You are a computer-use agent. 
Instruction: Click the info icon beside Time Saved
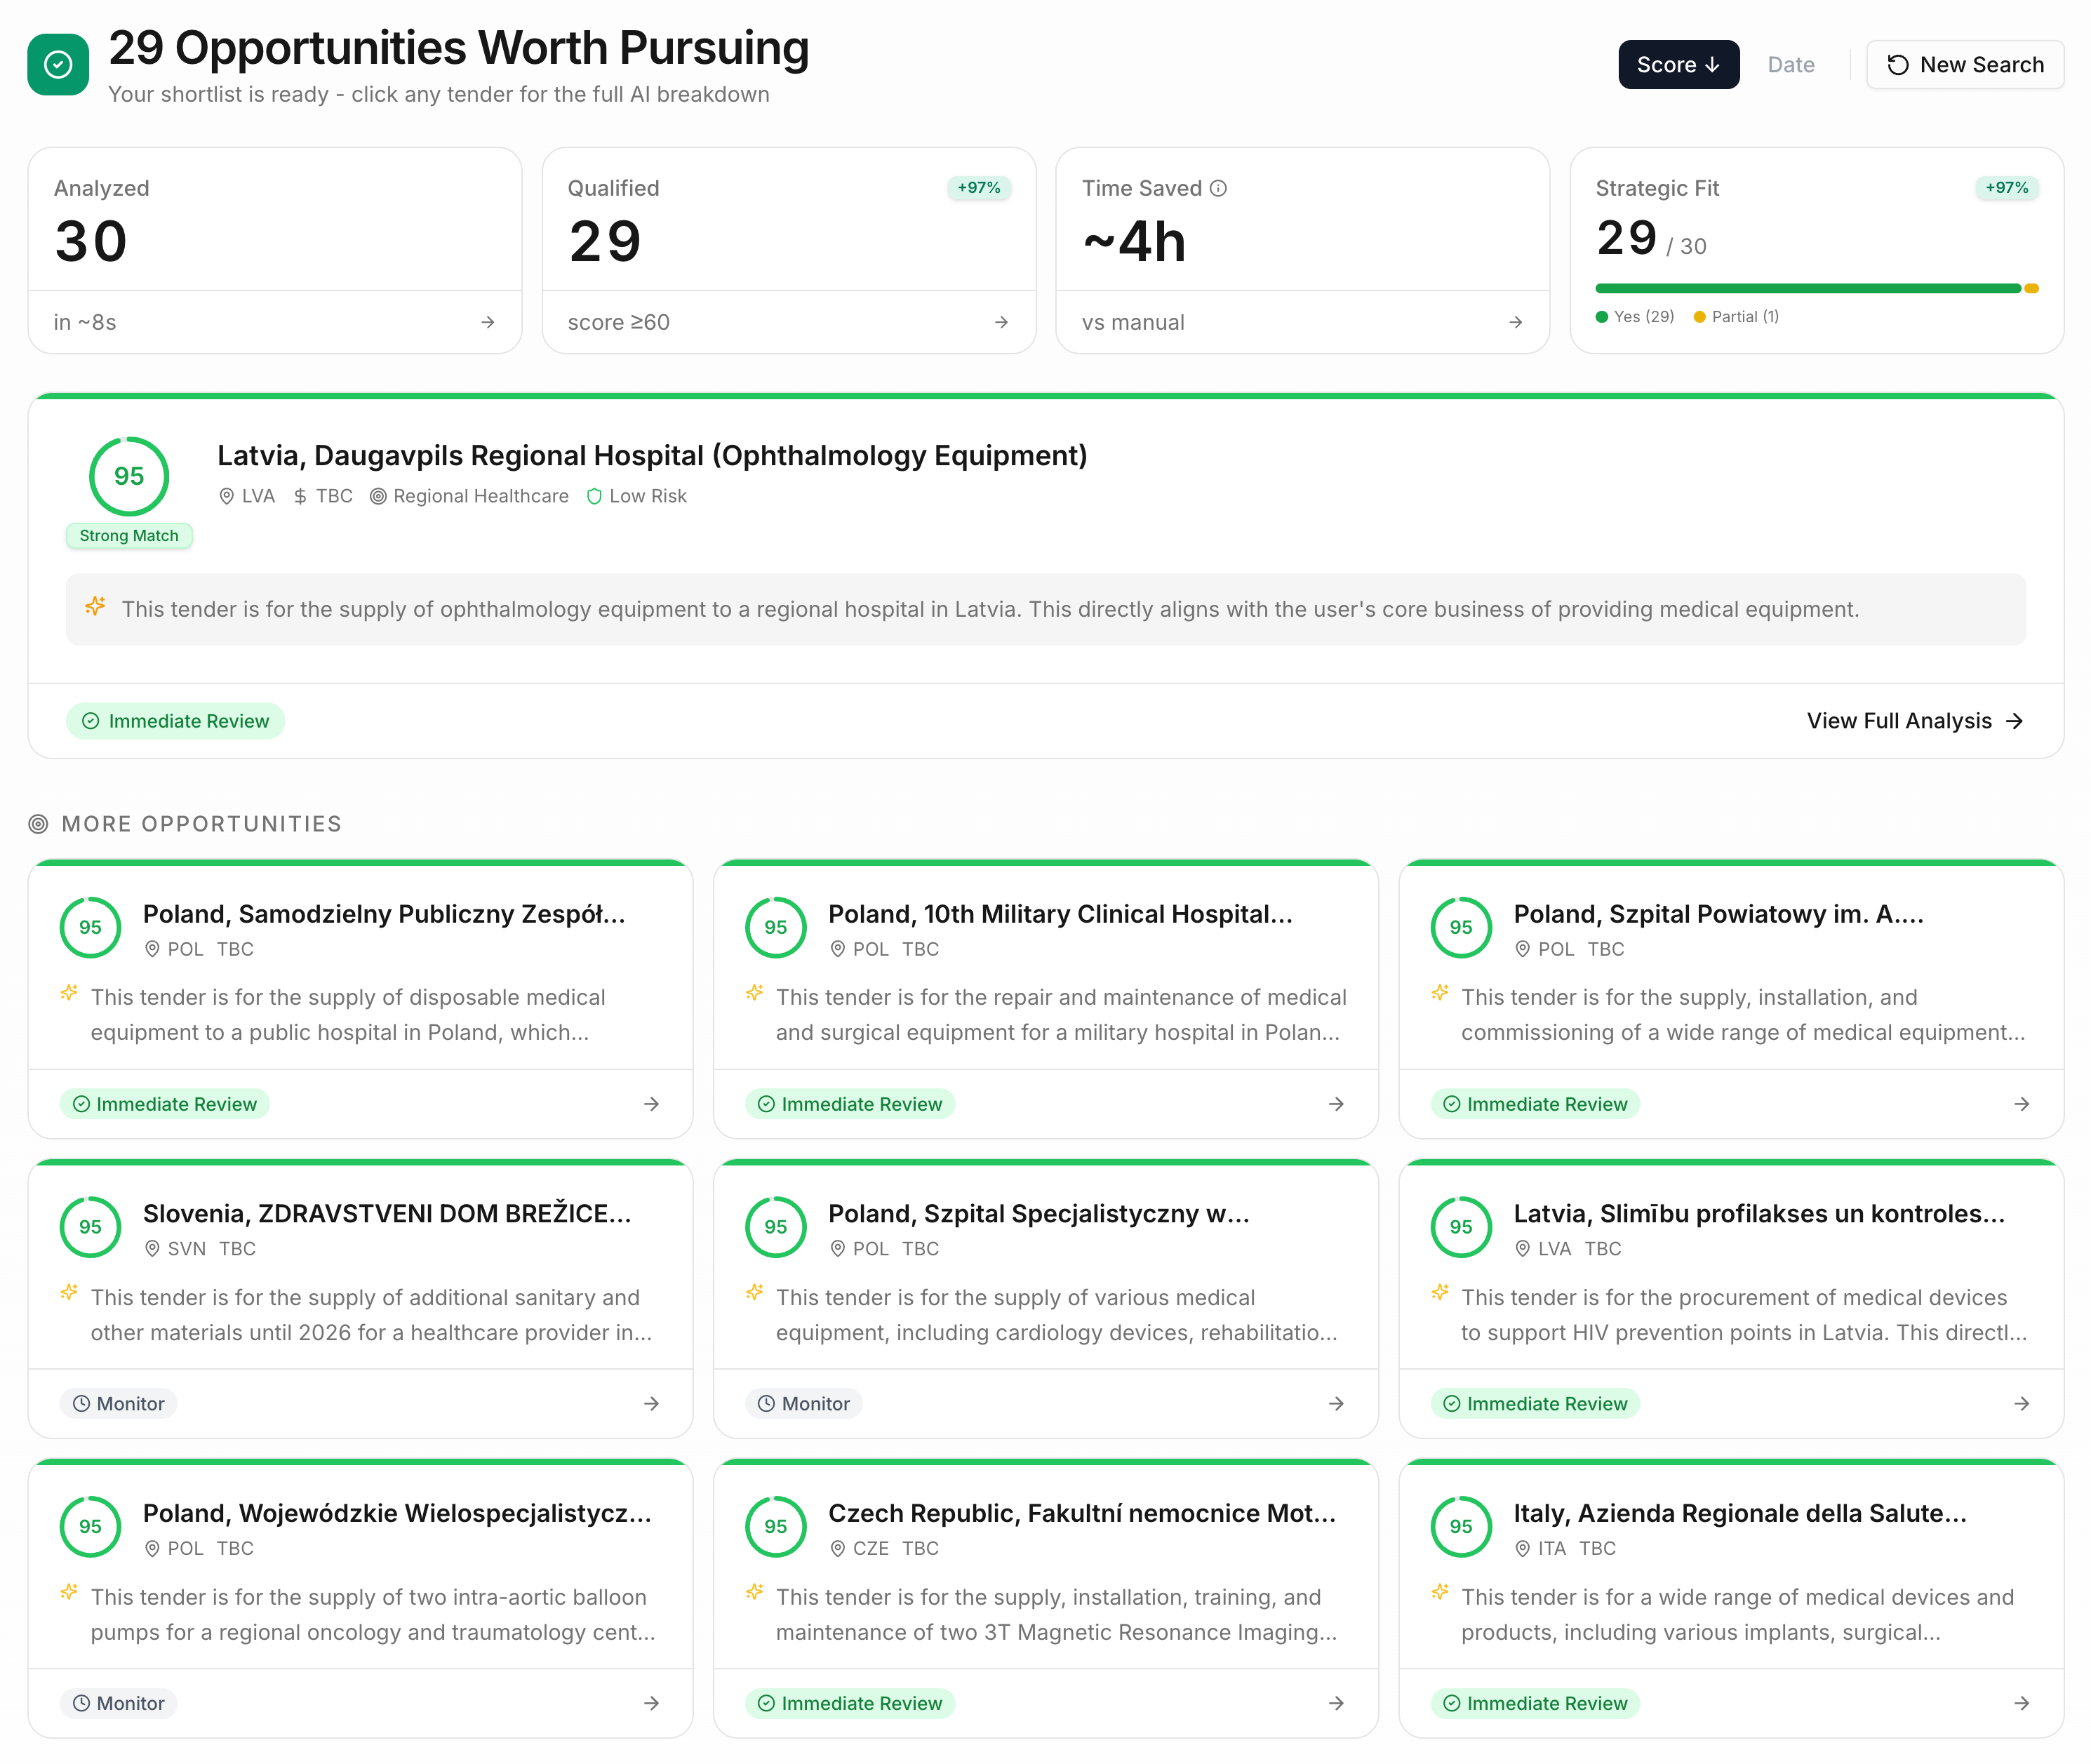click(1218, 188)
